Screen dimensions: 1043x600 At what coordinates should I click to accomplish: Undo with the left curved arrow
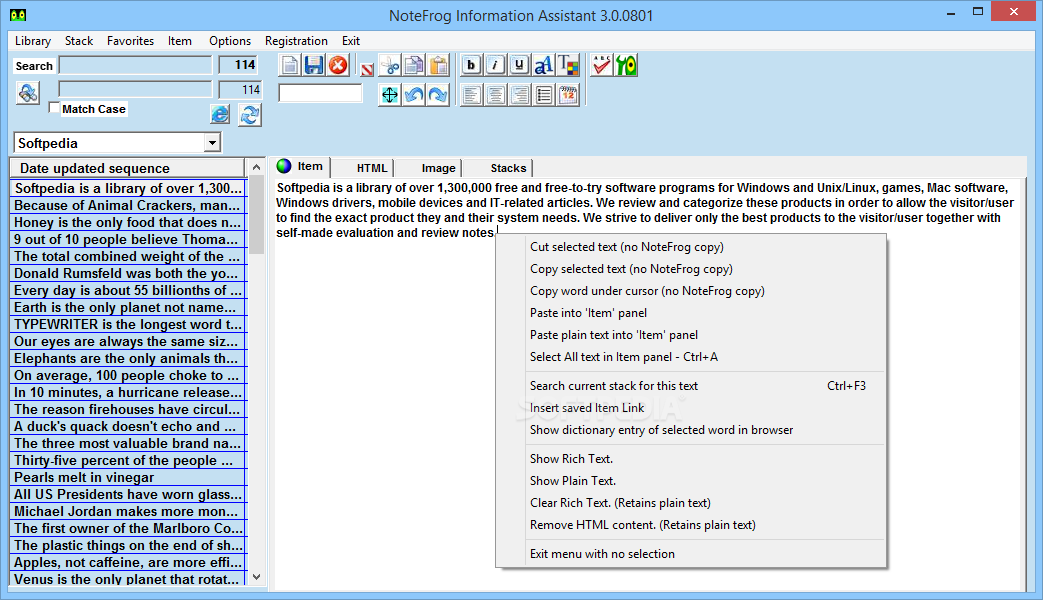coord(414,94)
